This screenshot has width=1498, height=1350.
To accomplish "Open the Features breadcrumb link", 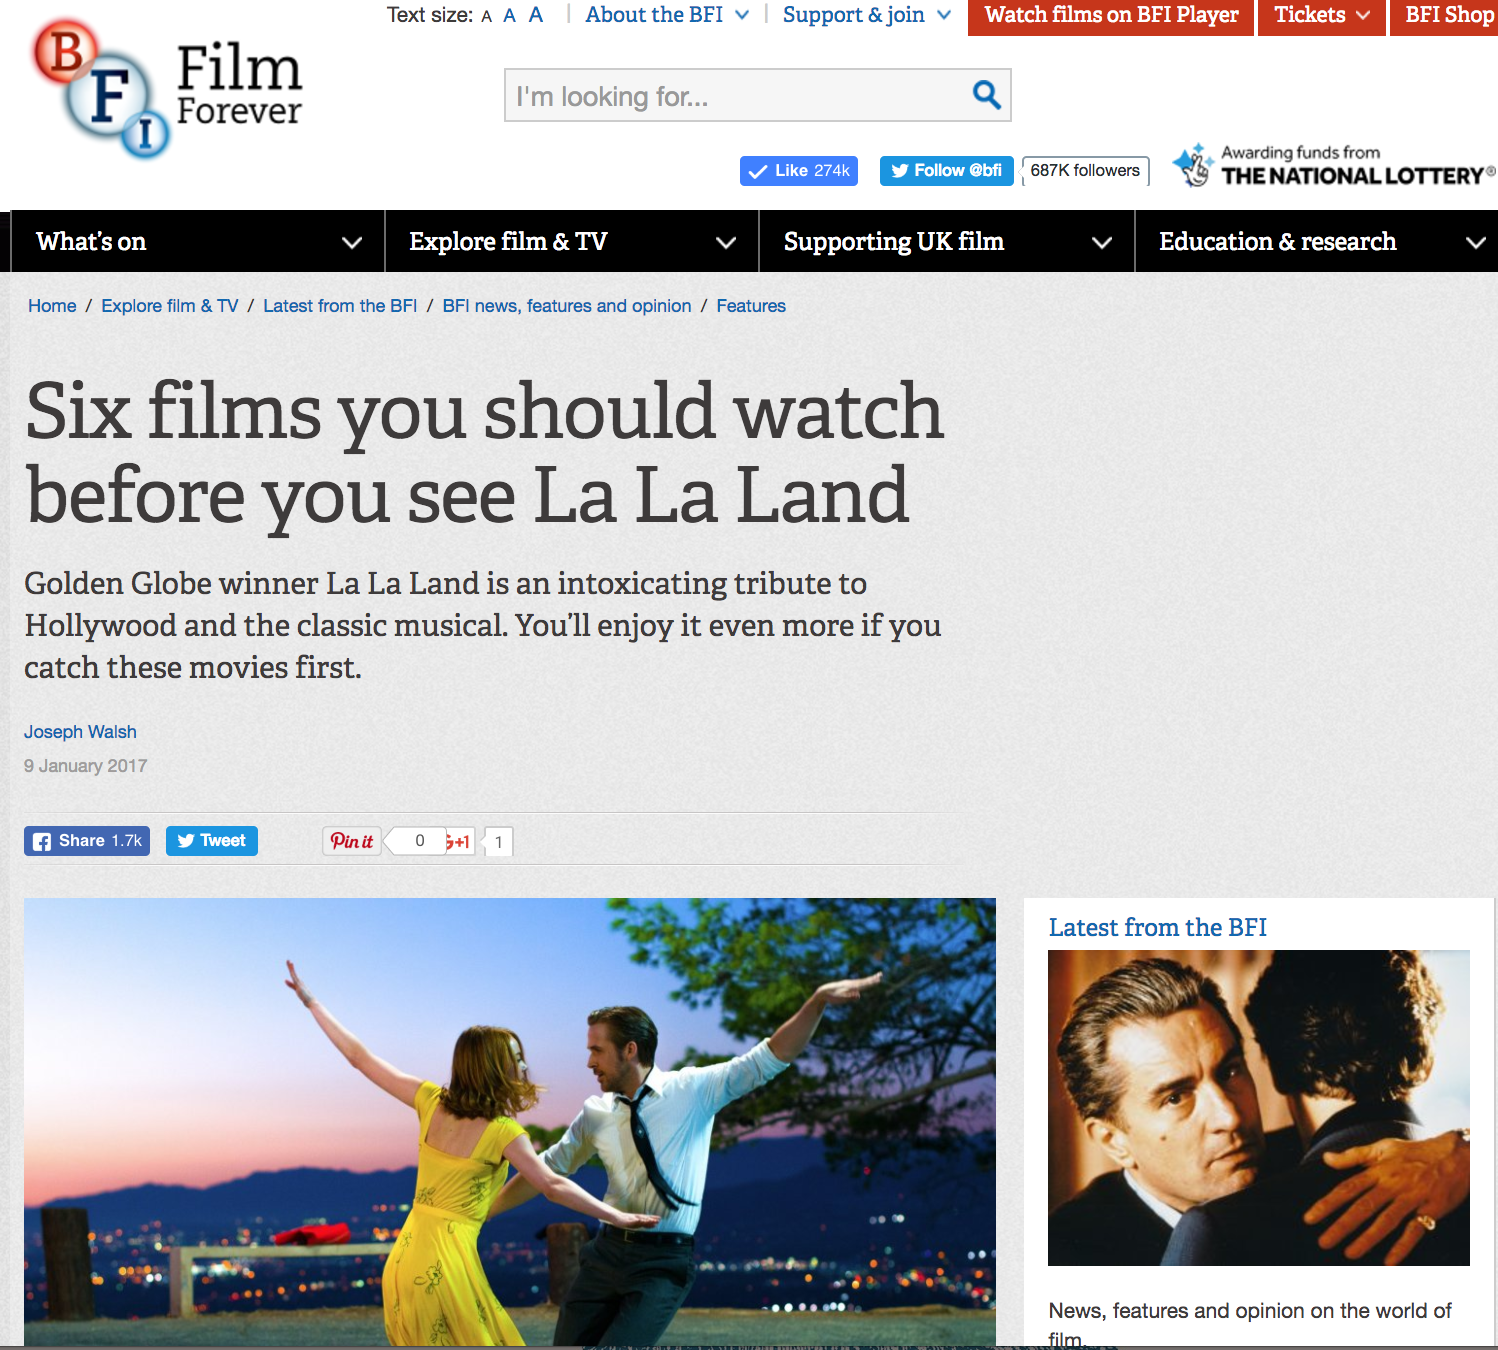I will click(751, 306).
